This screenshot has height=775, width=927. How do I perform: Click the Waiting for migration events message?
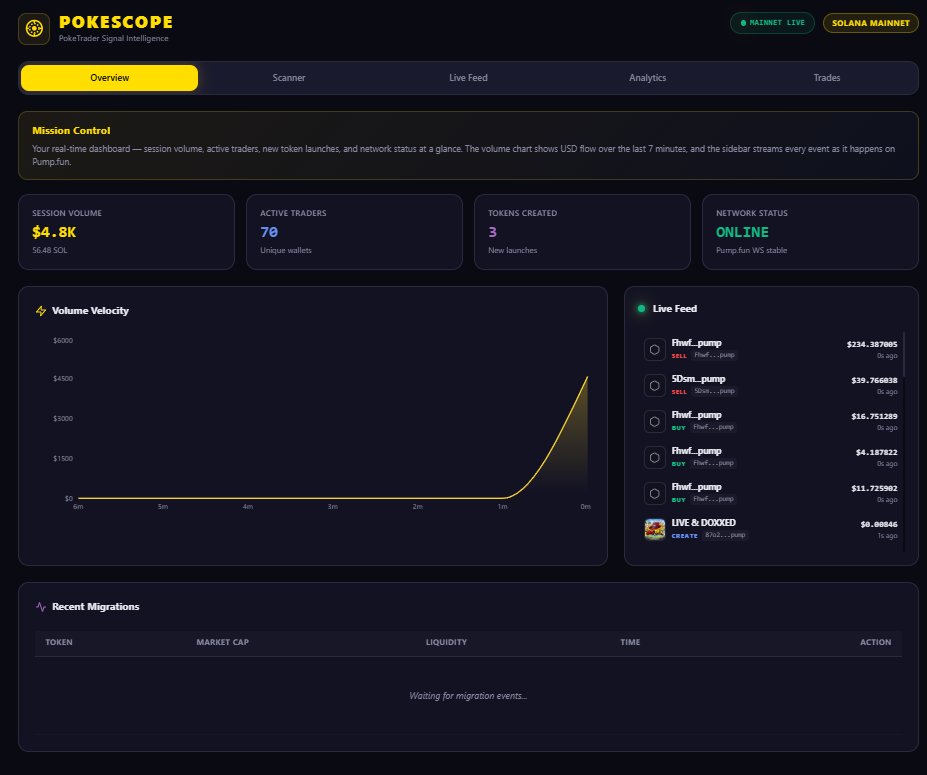pyautogui.click(x=468, y=696)
